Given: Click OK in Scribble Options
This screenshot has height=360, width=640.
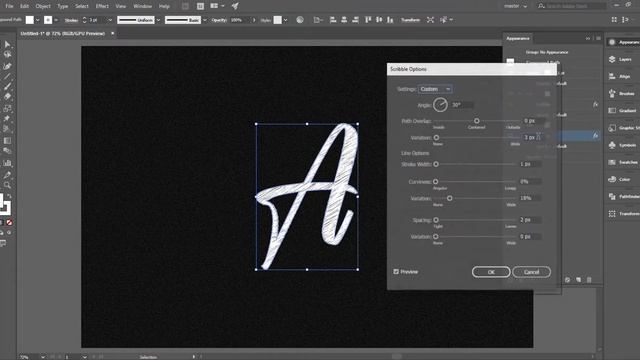Looking at the screenshot, I should [x=491, y=272].
